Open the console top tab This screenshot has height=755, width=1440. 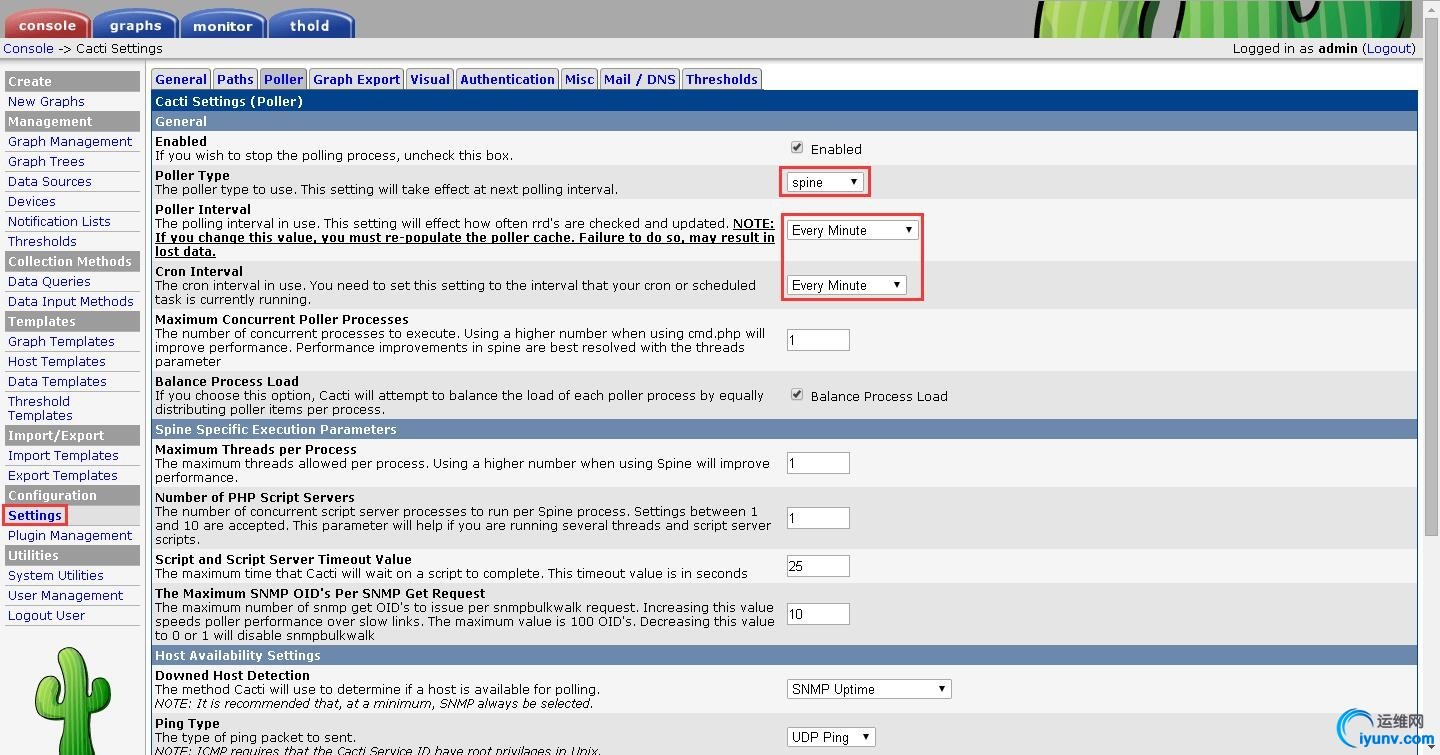point(47,25)
